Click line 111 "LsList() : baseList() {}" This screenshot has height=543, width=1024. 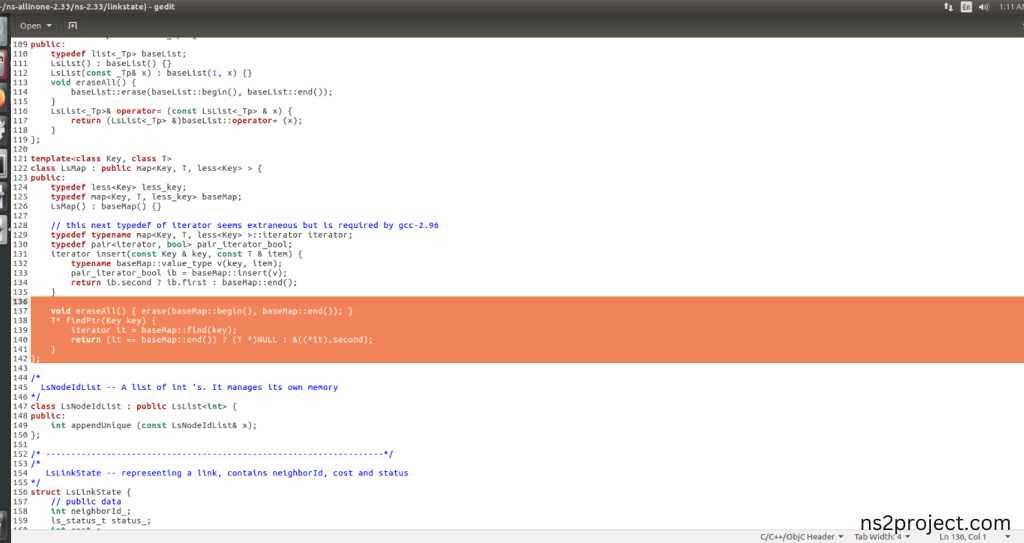click(x=111, y=63)
